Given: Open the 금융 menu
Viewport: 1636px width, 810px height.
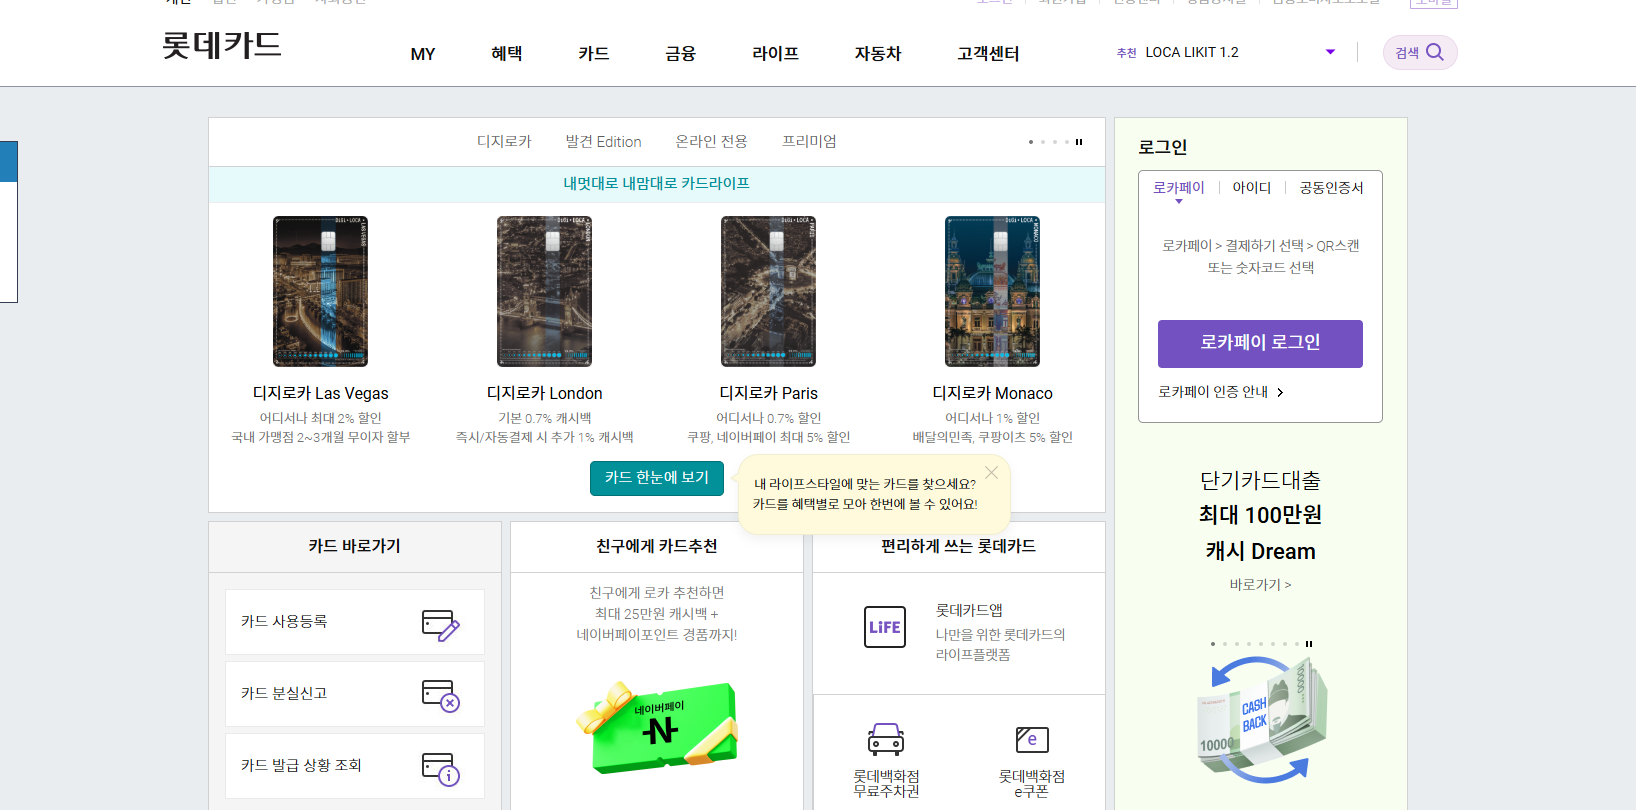Looking at the screenshot, I should [681, 54].
